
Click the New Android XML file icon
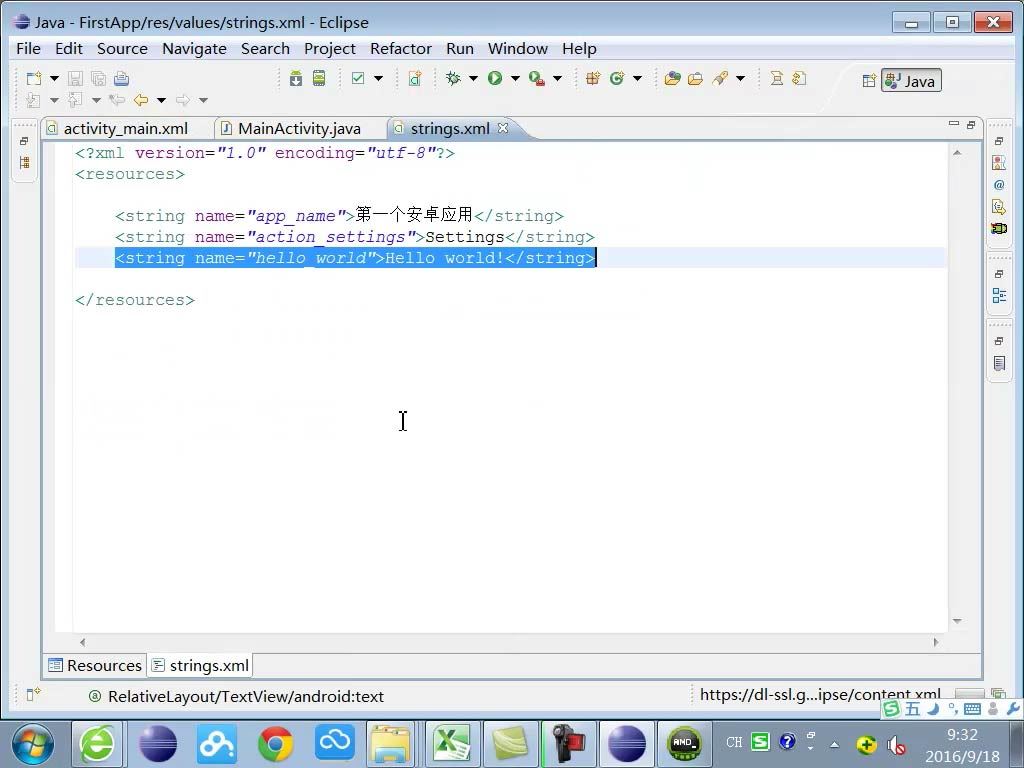pyautogui.click(x=415, y=79)
